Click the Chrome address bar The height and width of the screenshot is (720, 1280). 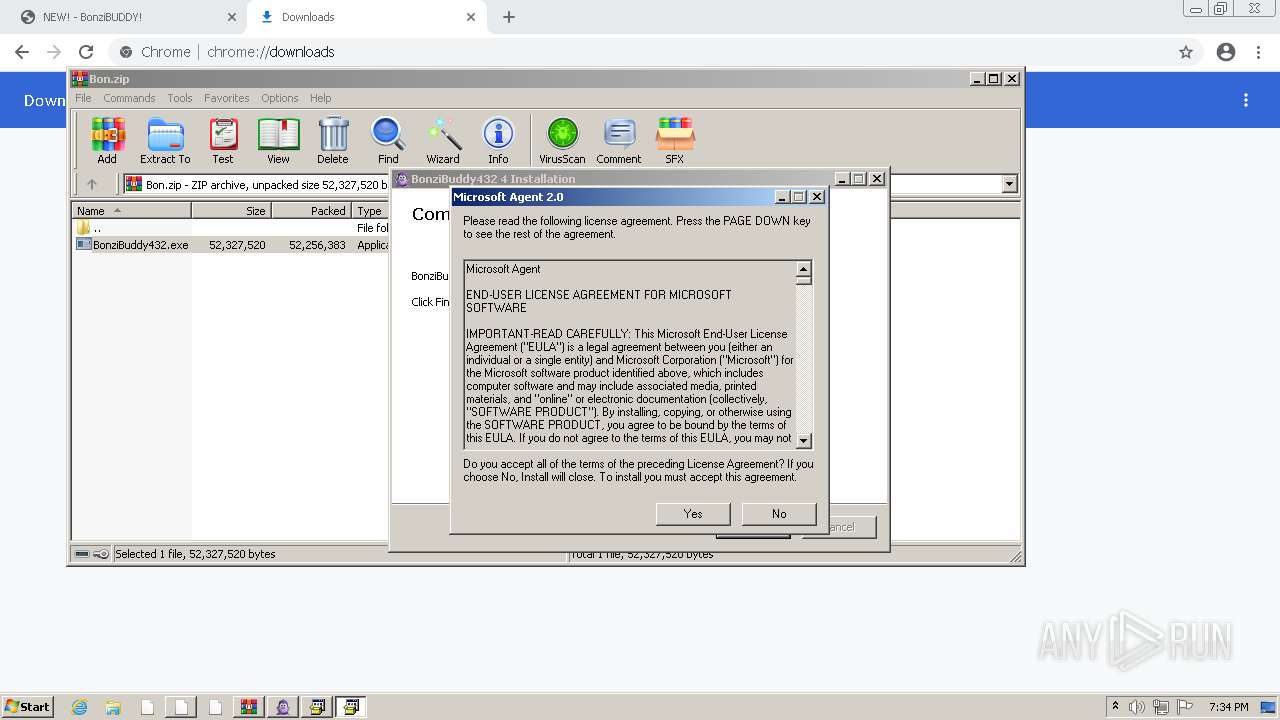coord(640,52)
